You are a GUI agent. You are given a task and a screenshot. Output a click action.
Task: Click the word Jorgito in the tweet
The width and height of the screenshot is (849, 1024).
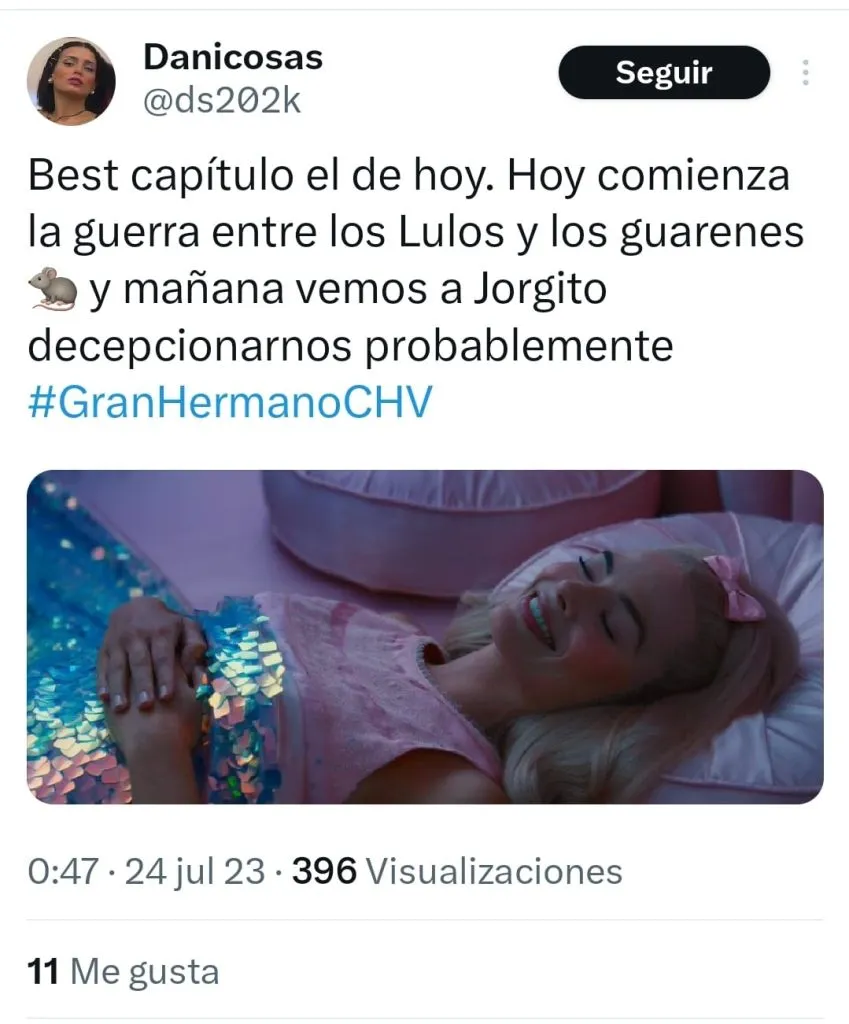(x=539, y=289)
